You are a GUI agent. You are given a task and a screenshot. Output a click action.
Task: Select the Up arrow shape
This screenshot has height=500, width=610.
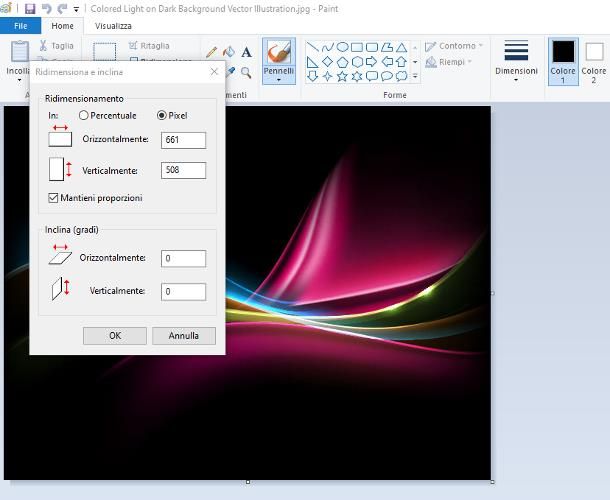tap(401, 61)
